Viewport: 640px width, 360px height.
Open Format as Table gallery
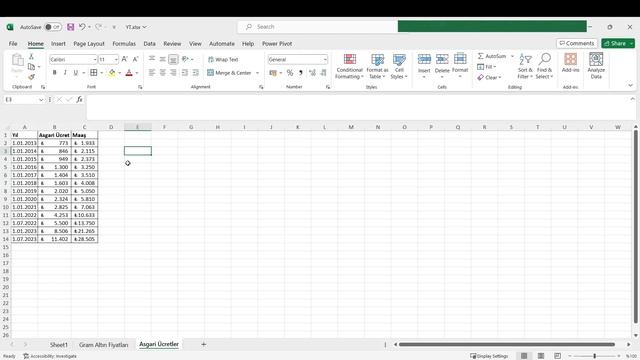click(x=377, y=66)
